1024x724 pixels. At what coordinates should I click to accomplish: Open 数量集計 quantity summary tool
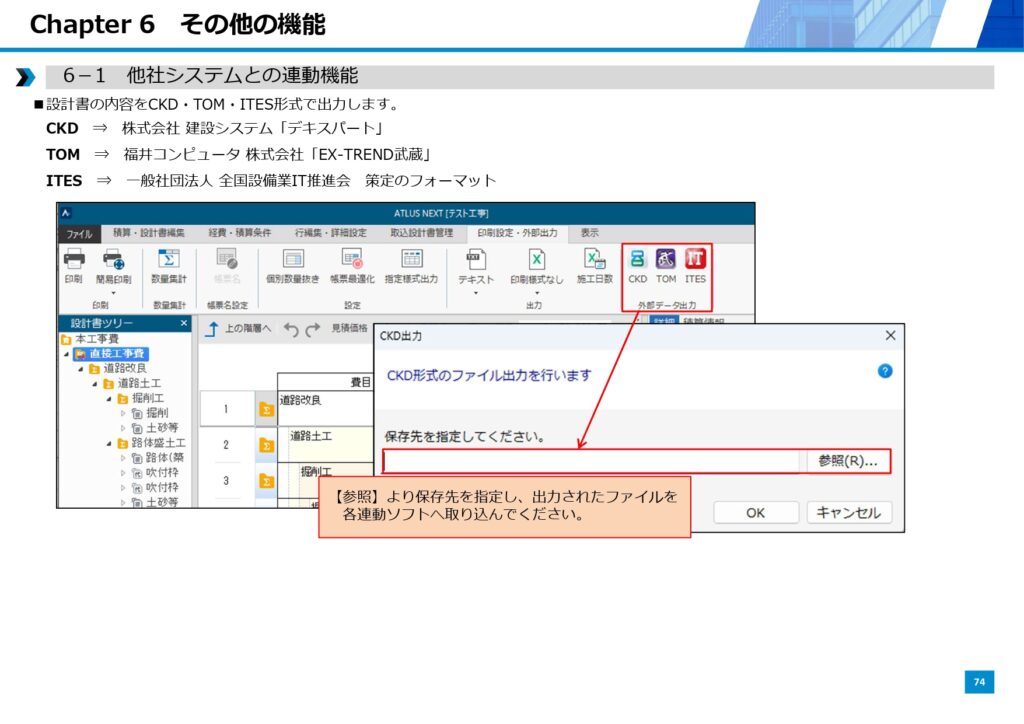point(169,261)
